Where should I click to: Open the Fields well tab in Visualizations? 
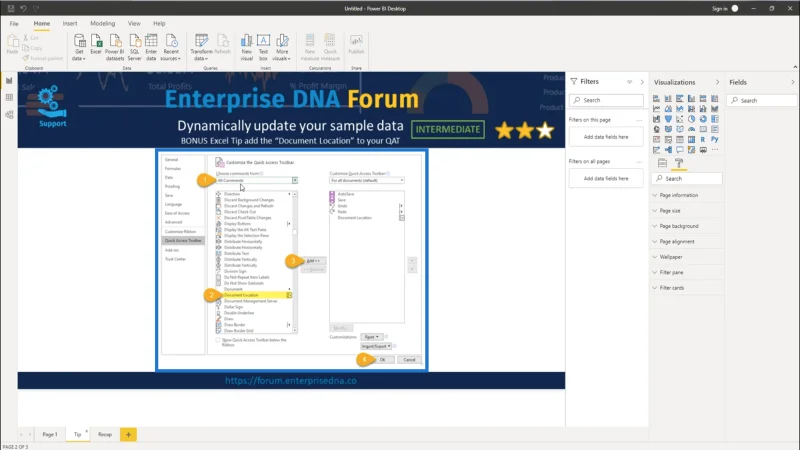tap(662, 163)
